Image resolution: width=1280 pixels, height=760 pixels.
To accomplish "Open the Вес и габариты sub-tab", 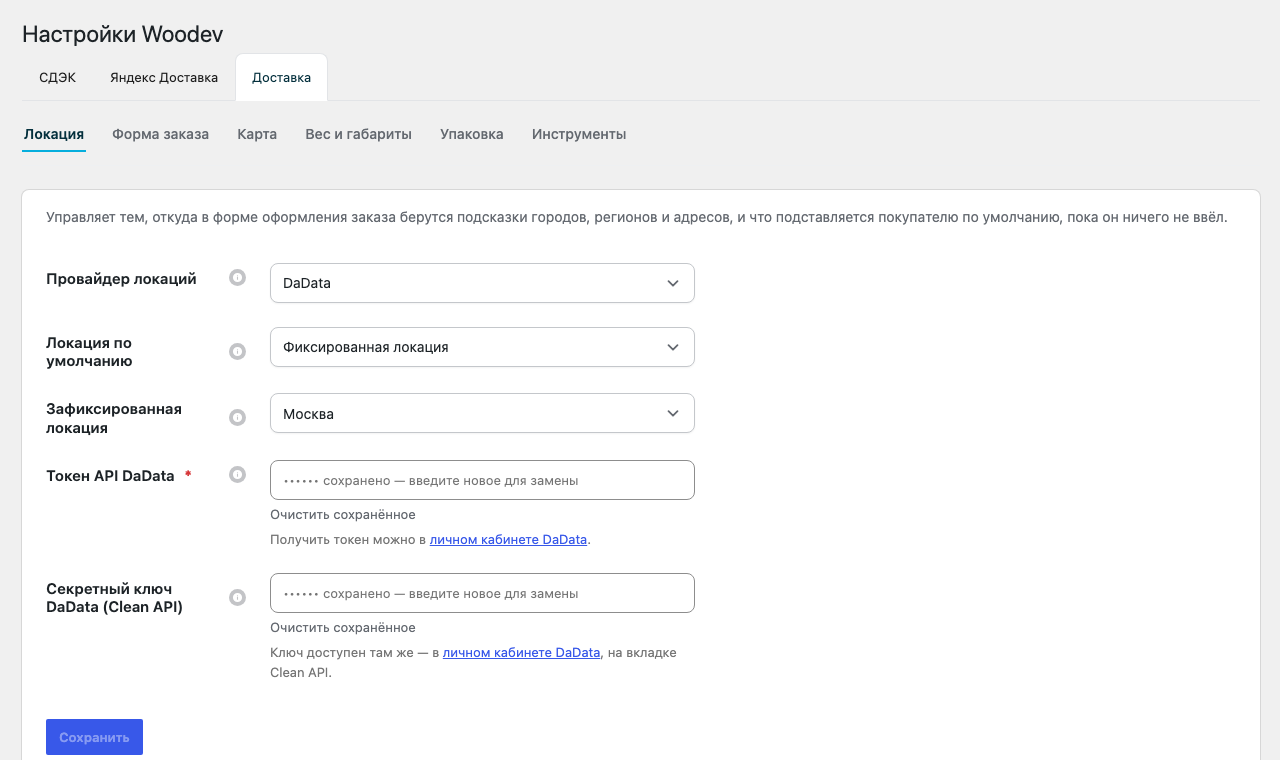I will (358, 134).
